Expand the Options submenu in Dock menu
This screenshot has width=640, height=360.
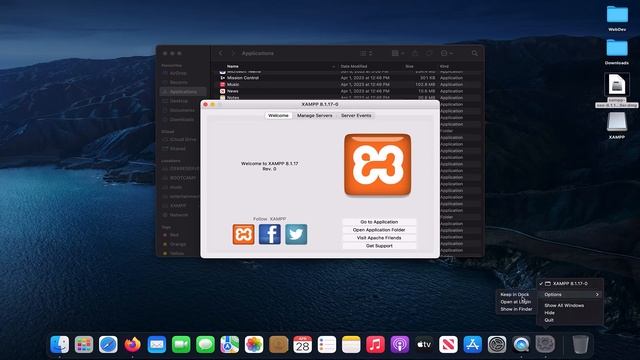[570, 294]
